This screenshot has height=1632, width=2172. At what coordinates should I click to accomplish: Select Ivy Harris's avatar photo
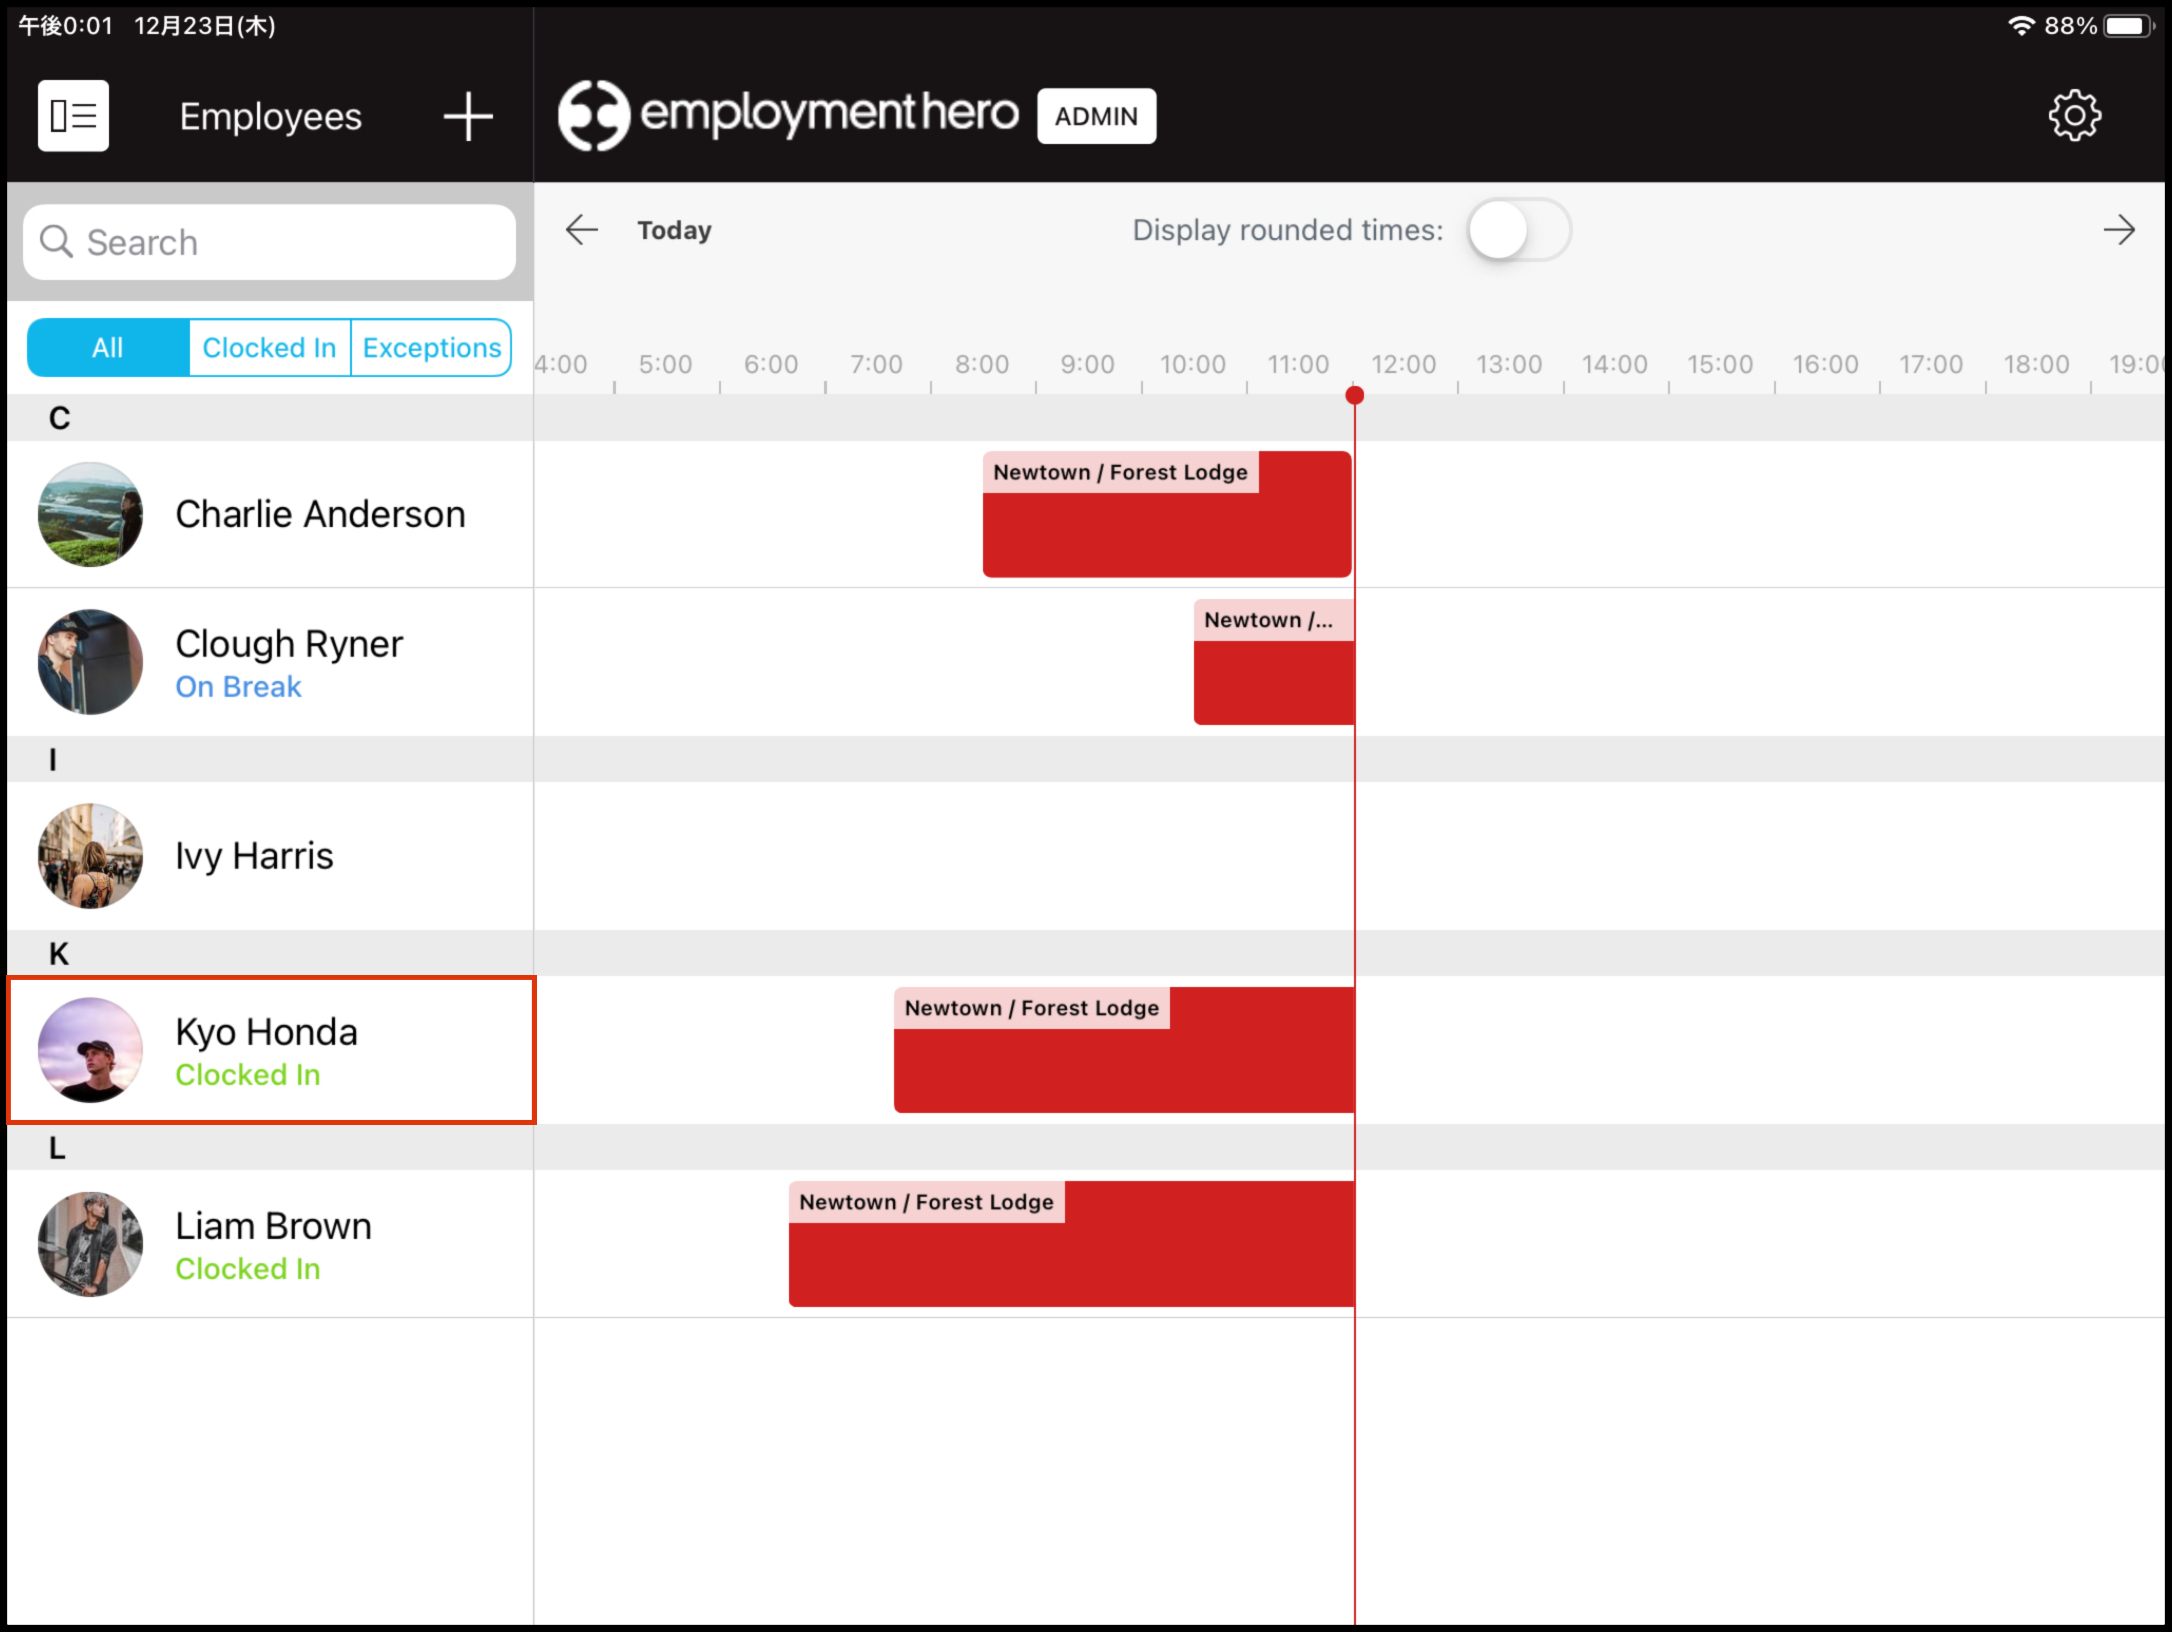click(89, 855)
